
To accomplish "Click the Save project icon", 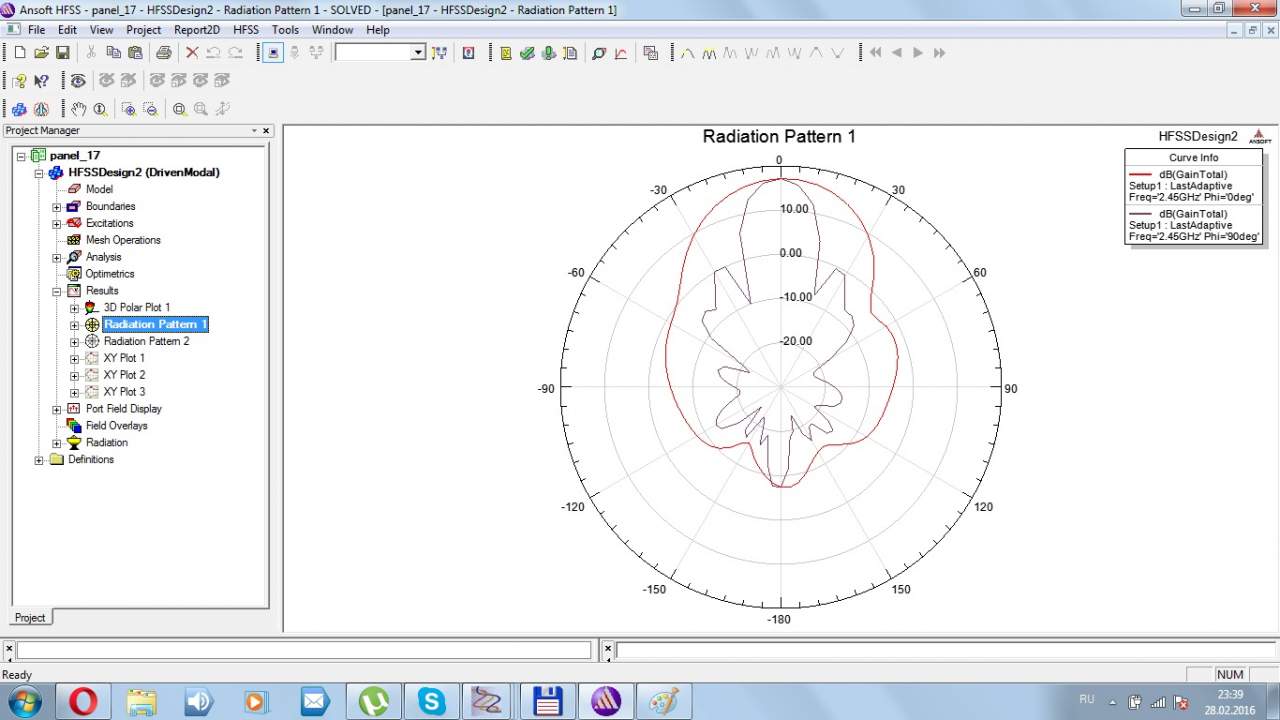I will click(63, 53).
